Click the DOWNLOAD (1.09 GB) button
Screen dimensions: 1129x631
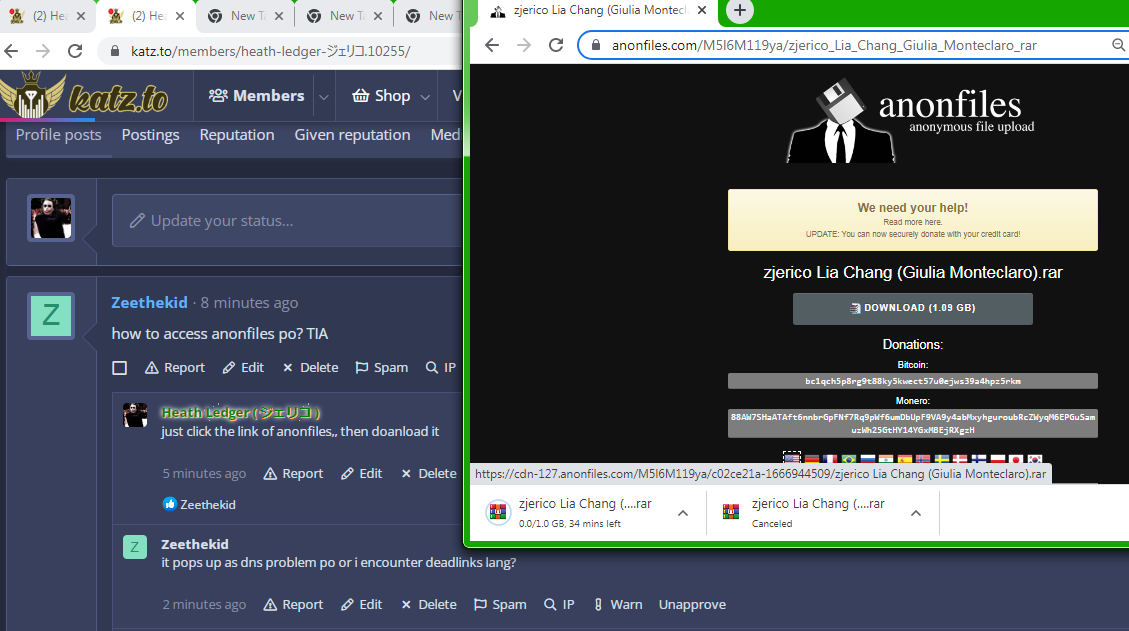tap(912, 308)
